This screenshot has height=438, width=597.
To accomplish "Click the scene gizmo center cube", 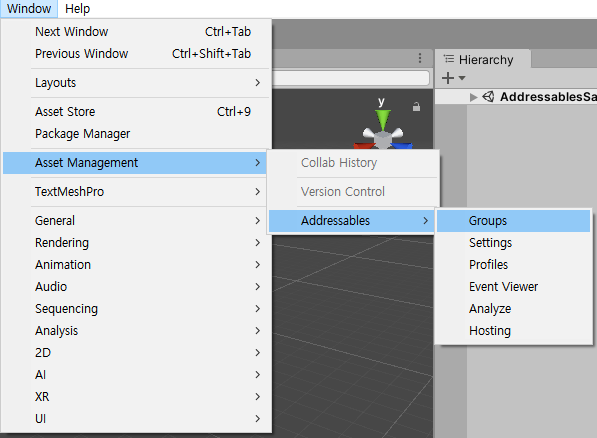I will (x=382, y=139).
